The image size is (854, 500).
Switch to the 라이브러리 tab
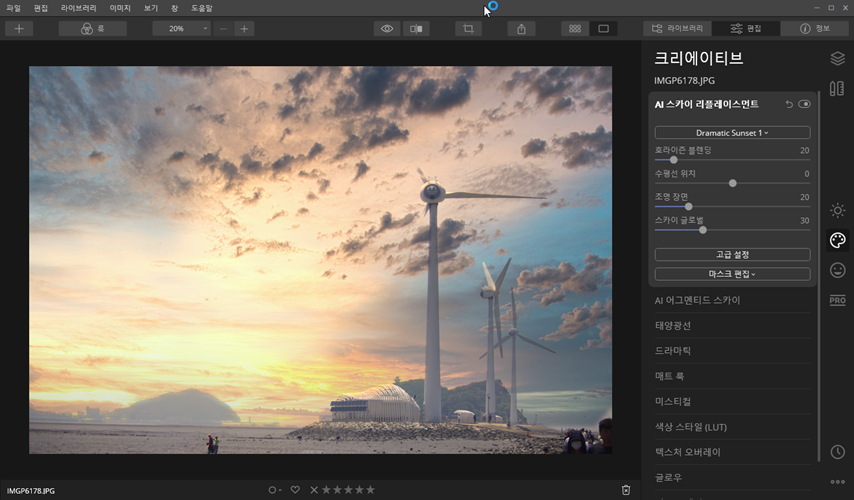pyautogui.click(x=676, y=29)
